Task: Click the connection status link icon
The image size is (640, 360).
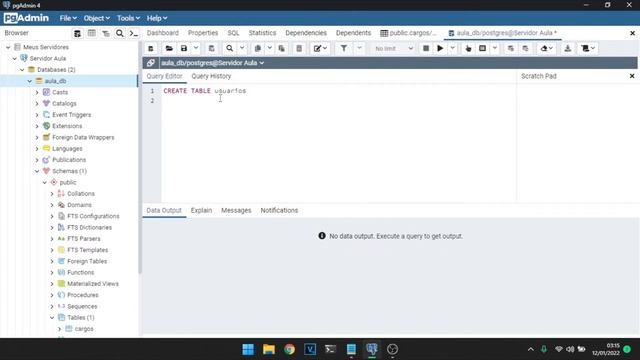Action: tap(151, 63)
